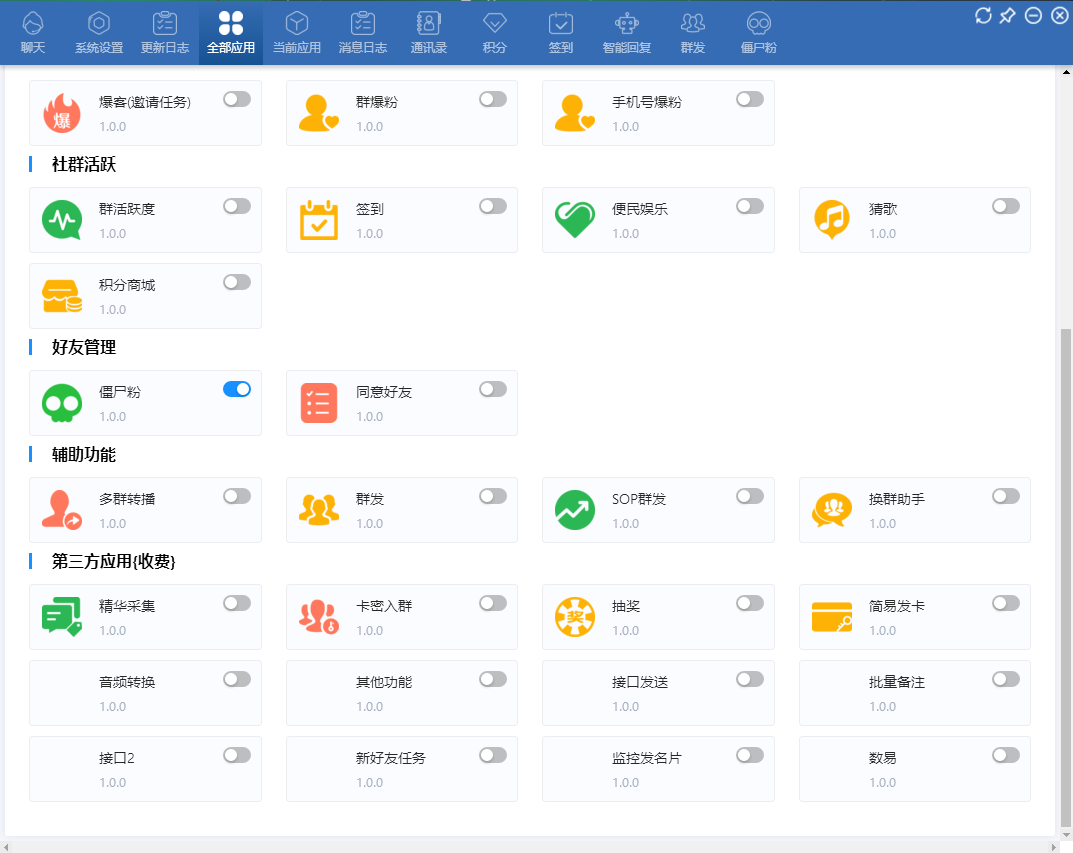This screenshot has height=853, width=1073.
Task: Click the 积分商城 coin box icon
Action: click(62, 295)
